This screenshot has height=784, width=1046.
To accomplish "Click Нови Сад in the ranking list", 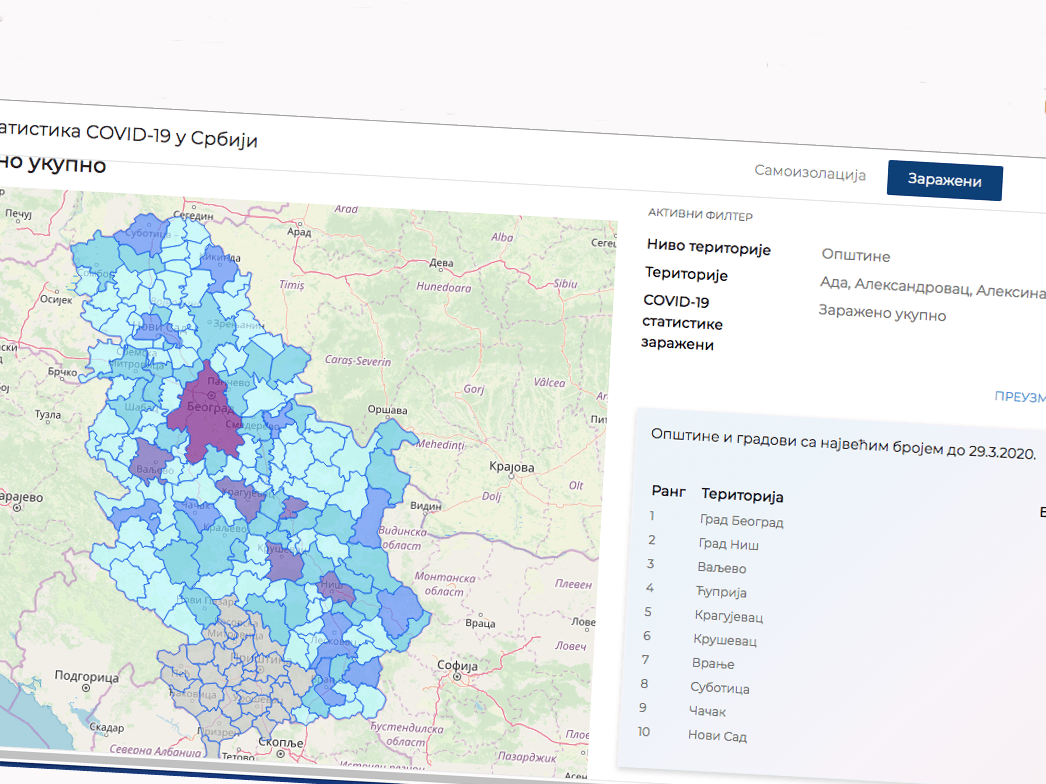I will [717, 736].
